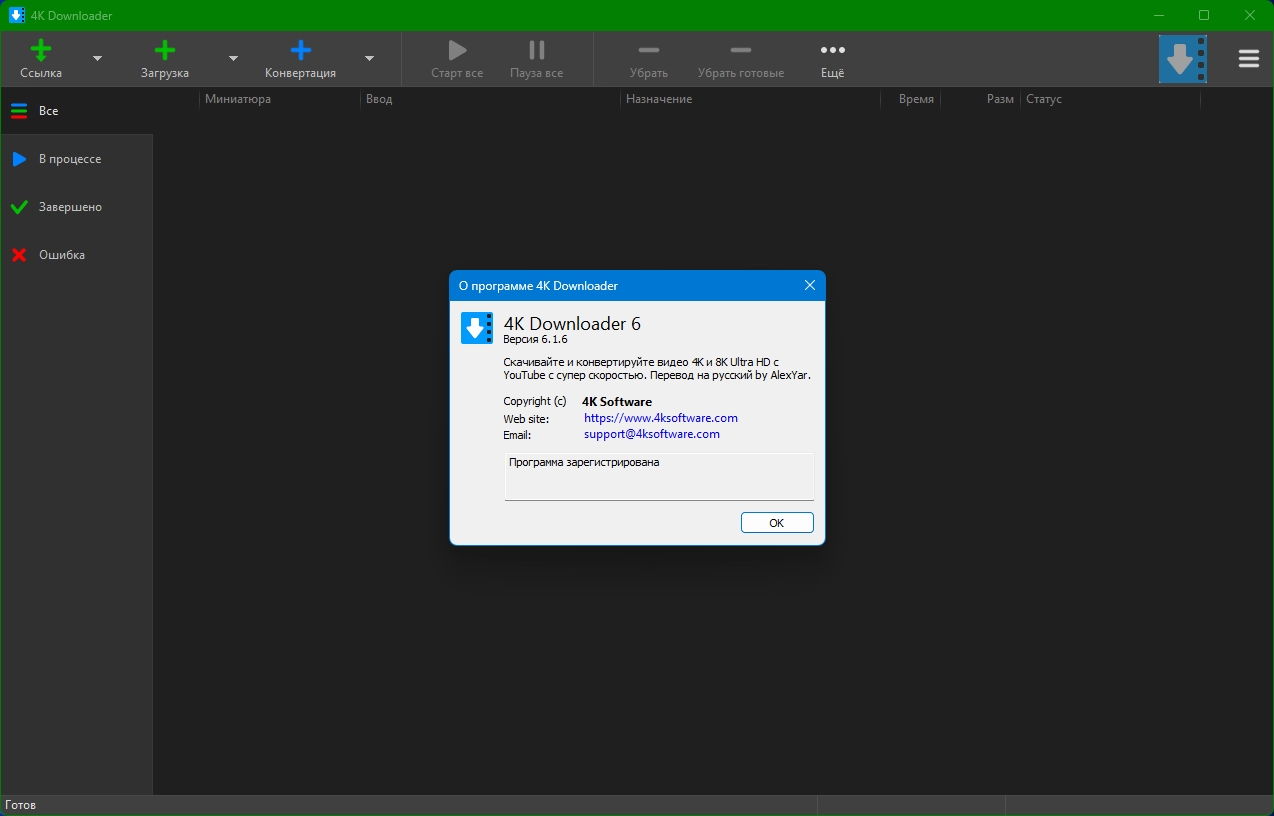Click the blue plus Конвертация icon
Viewport: 1274px width, 816px height.
pyautogui.click(x=300, y=51)
